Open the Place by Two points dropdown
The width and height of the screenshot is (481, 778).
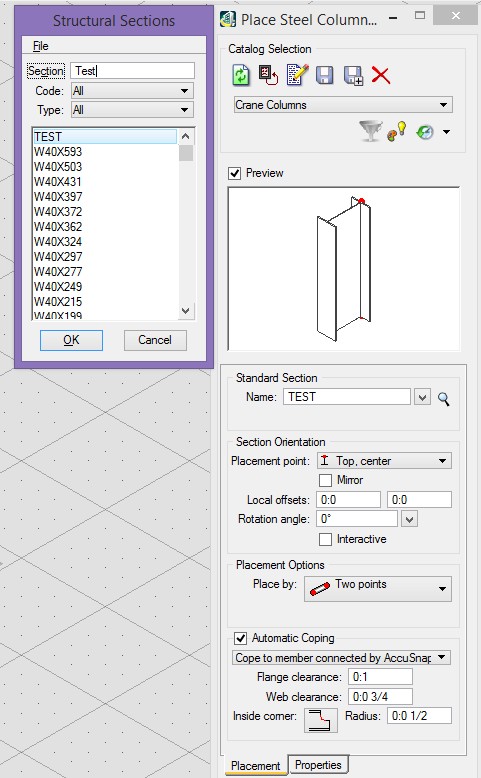pyautogui.click(x=378, y=588)
